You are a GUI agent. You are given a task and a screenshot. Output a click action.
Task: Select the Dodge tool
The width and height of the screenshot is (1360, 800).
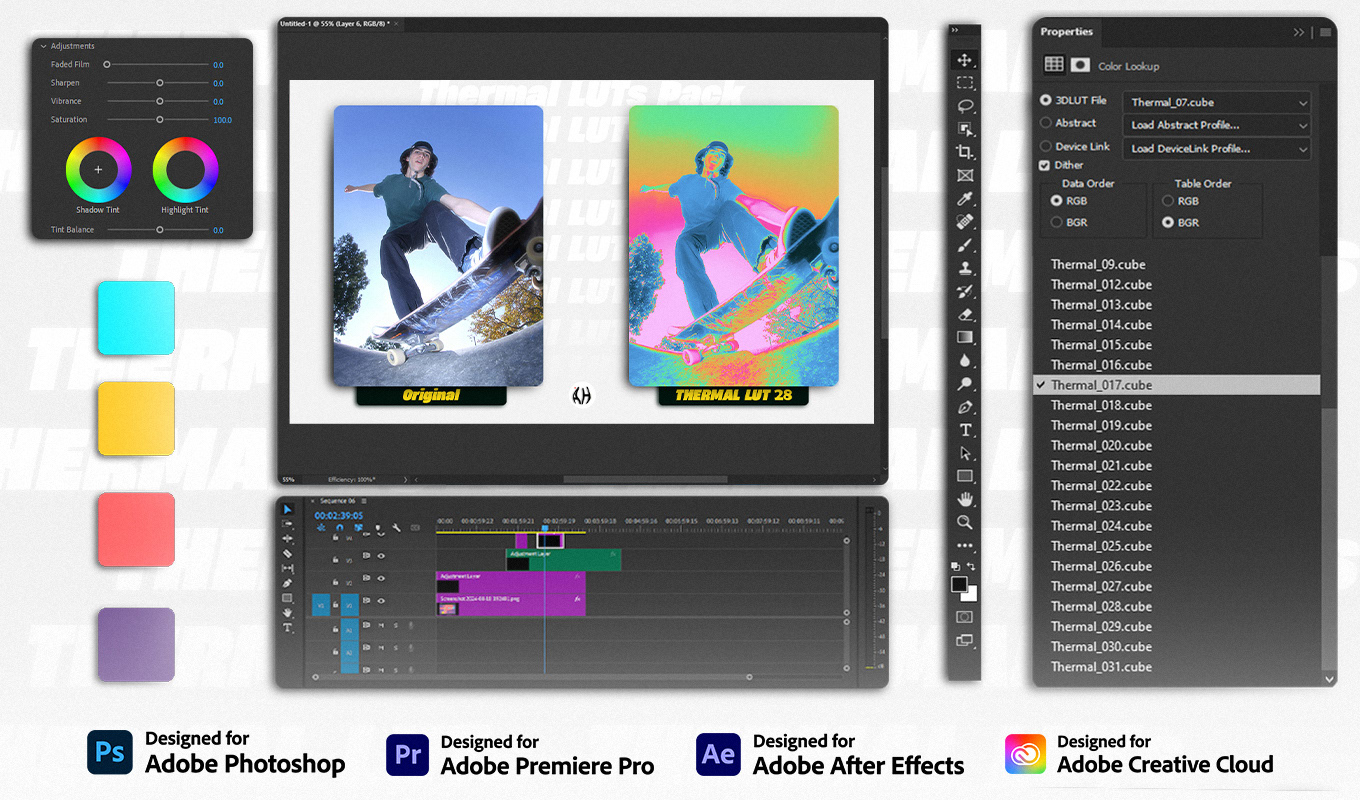(965, 383)
